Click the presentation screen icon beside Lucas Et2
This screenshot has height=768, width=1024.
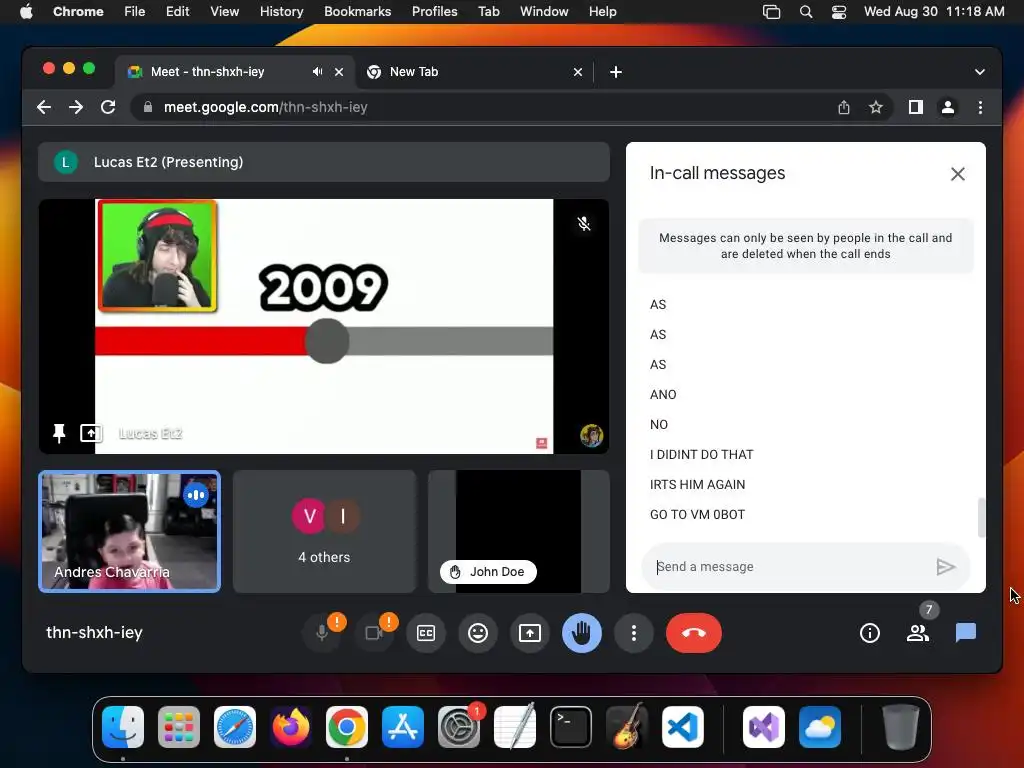point(91,432)
